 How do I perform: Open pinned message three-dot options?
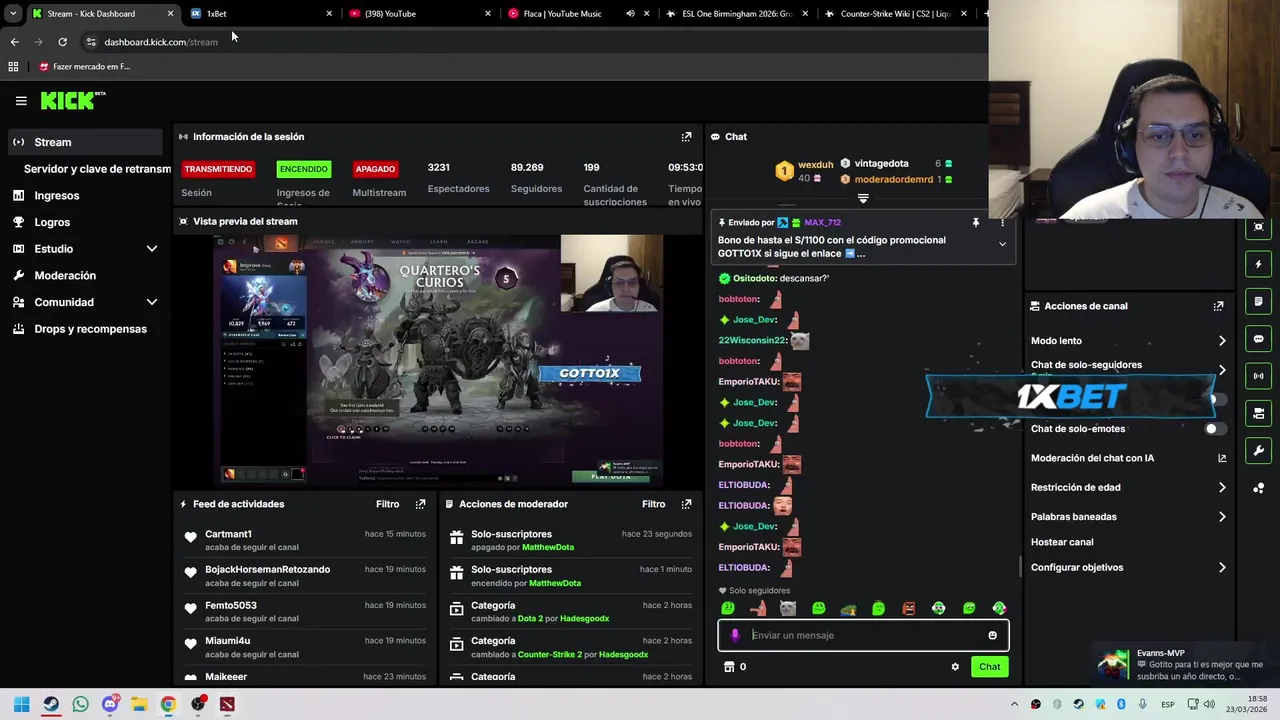(1002, 222)
